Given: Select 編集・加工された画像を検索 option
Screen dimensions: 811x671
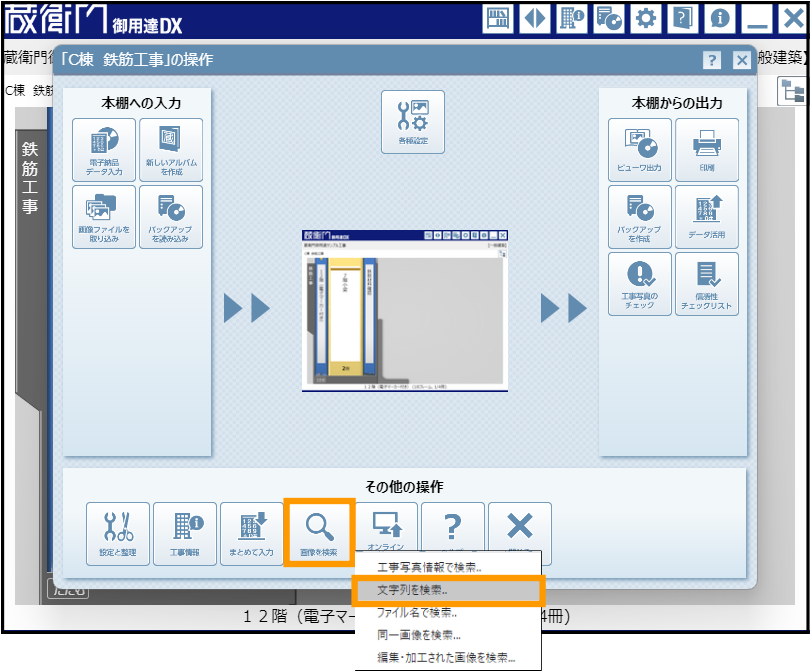Looking at the screenshot, I should coord(447,657).
